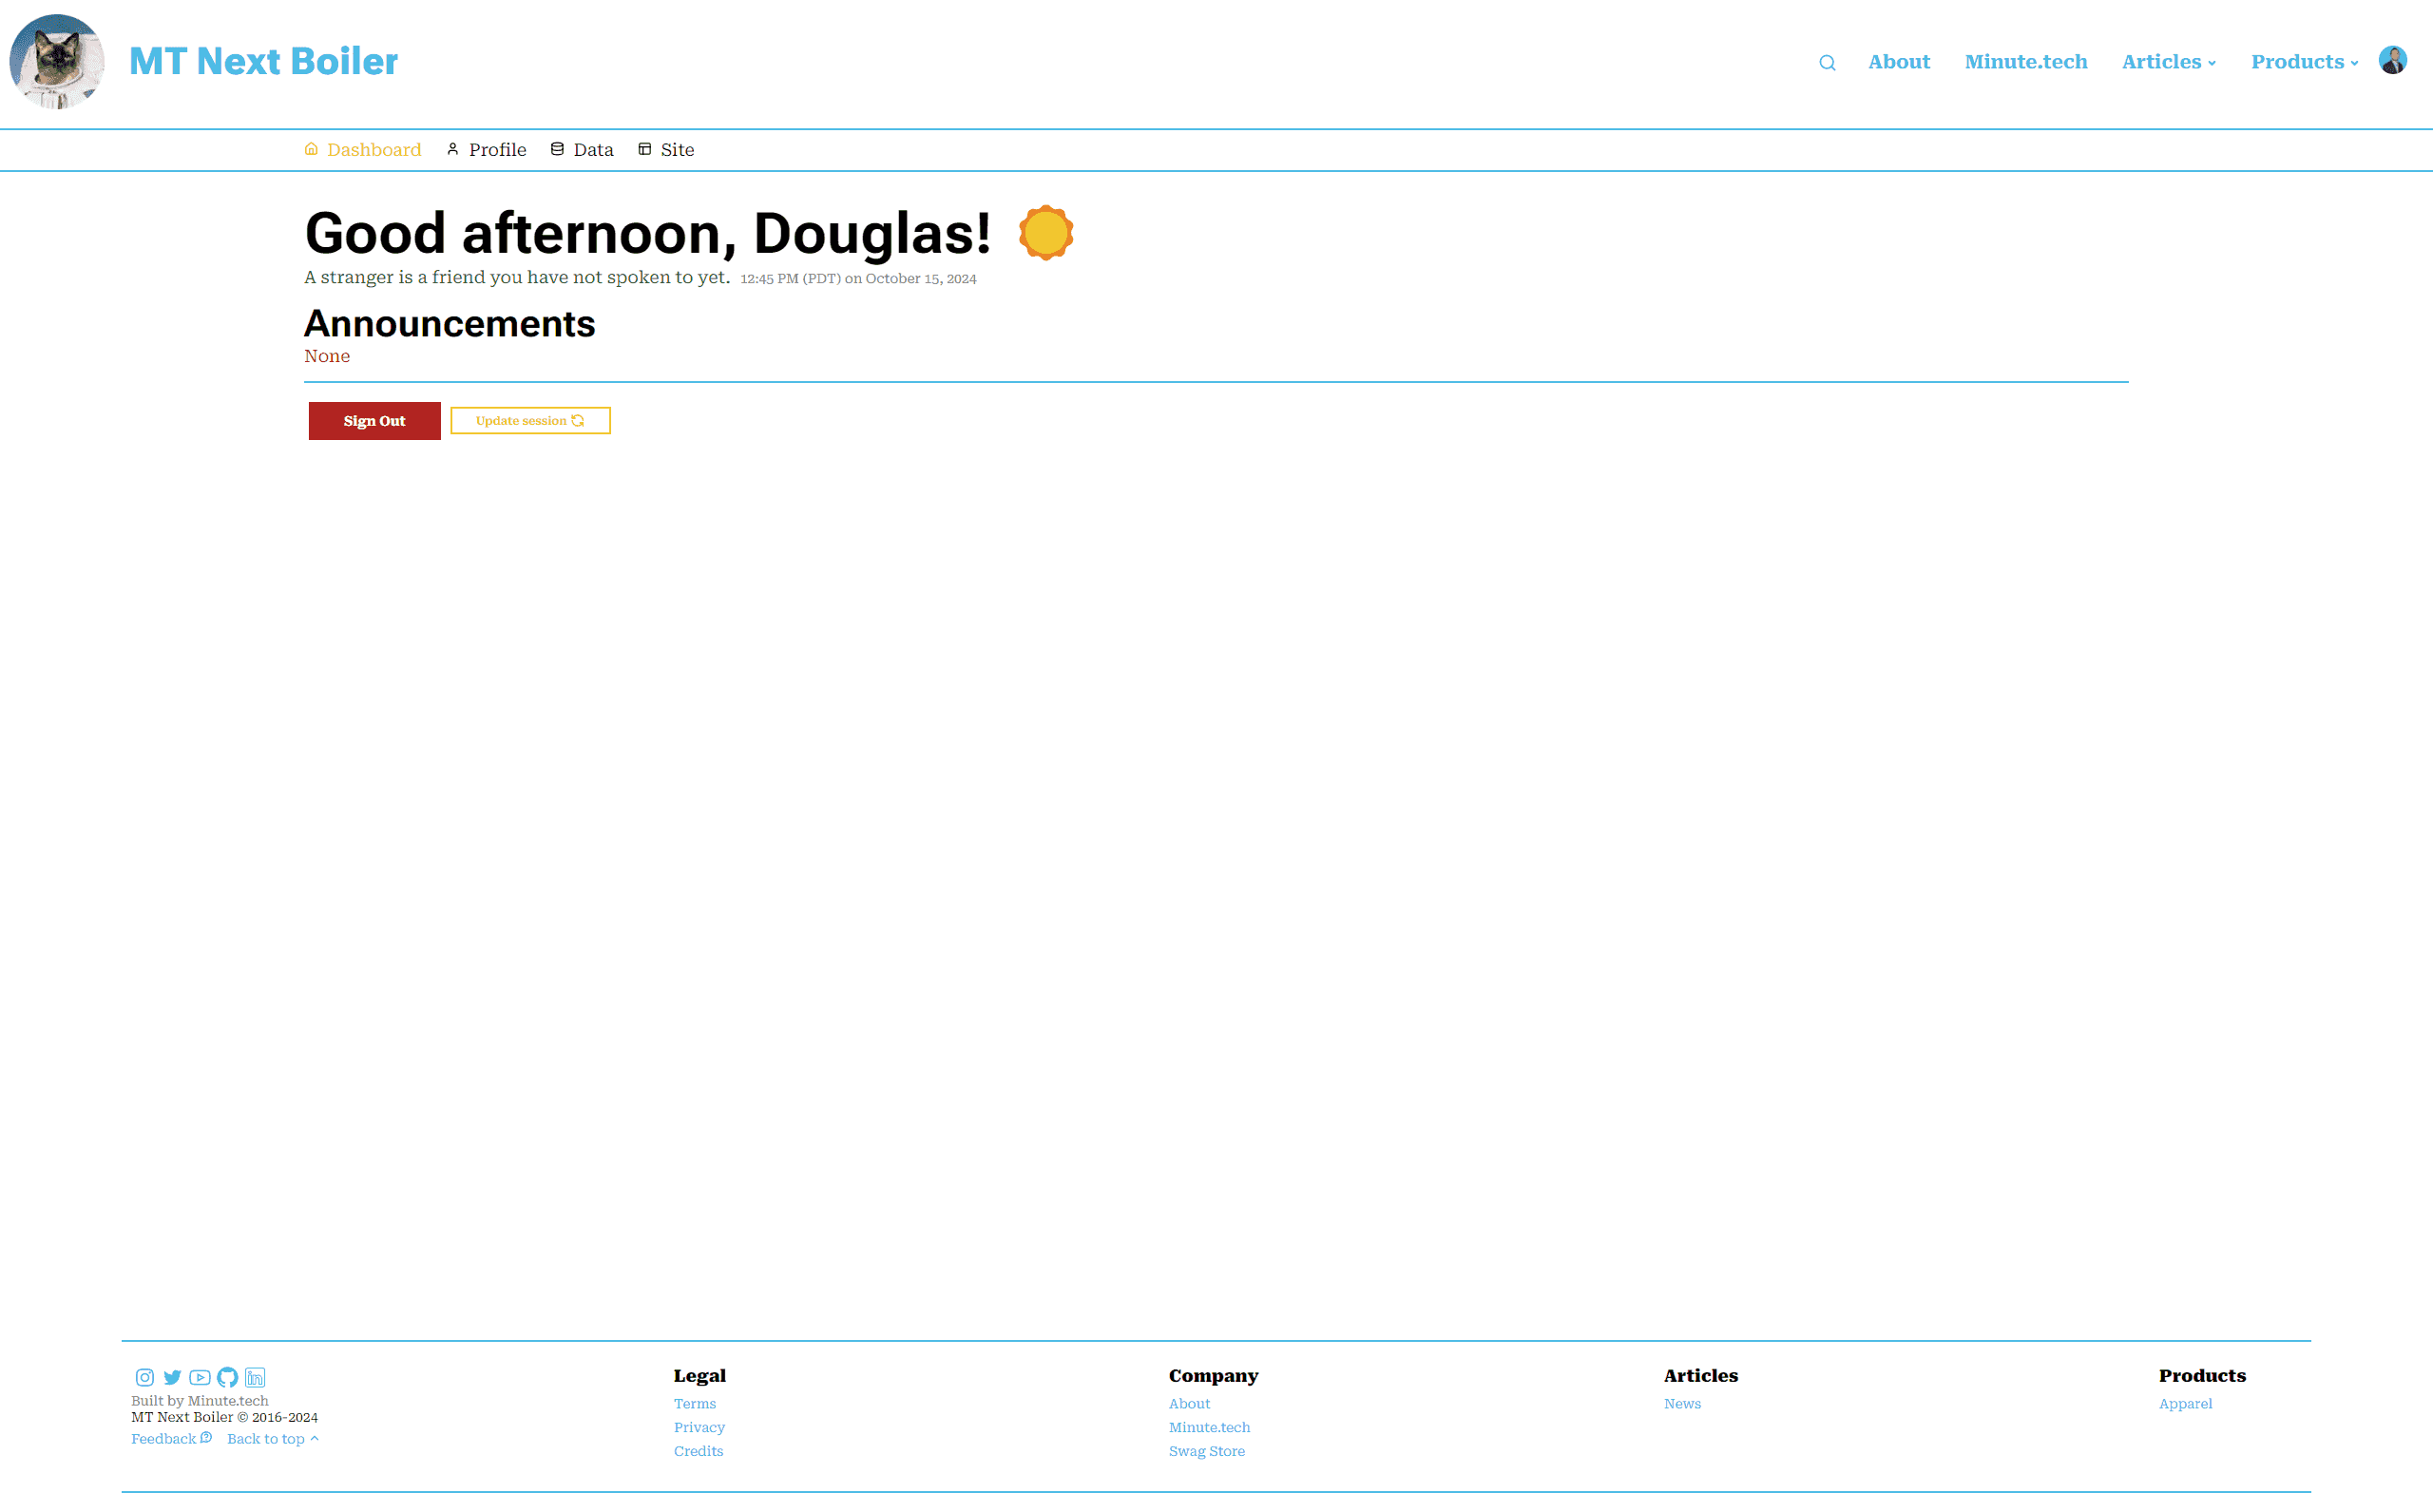Viewport: 2433px width, 1512px height.
Task: Open the GitHub icon in footer
Action: click(x=228, y=1377)
